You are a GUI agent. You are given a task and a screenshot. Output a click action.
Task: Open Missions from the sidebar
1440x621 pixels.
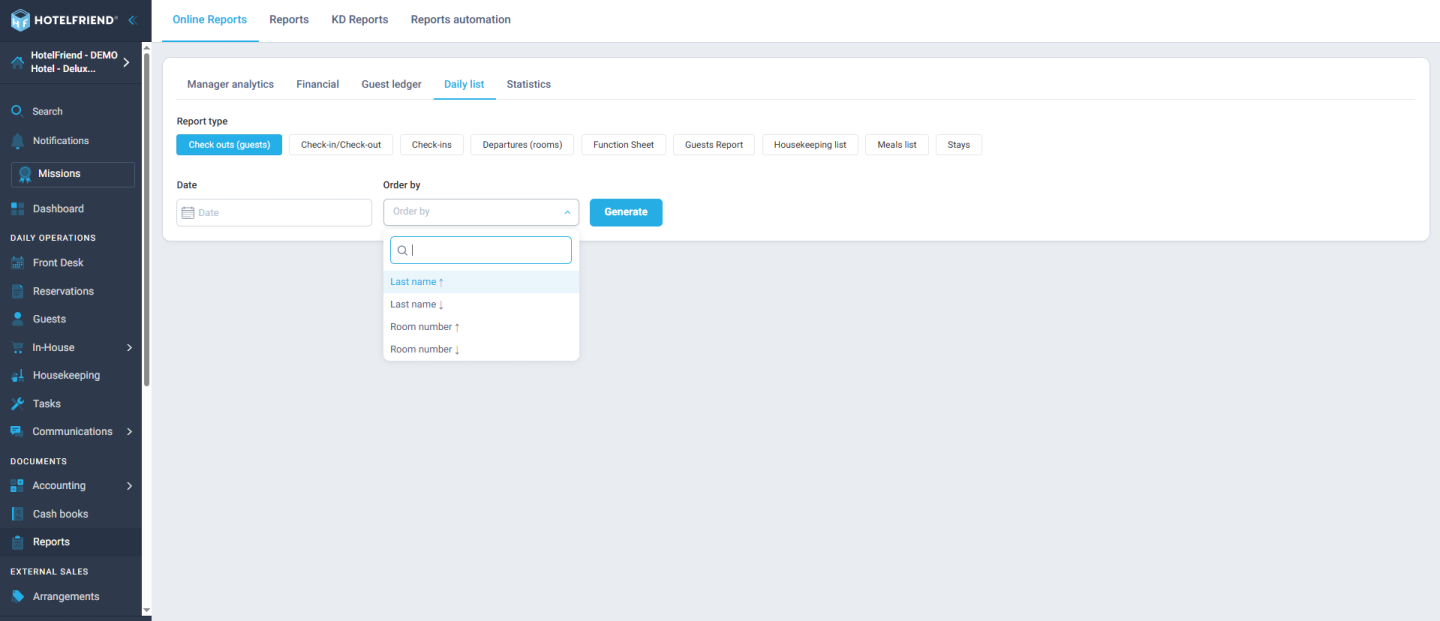pyautogui.click(x=73, y=174)
